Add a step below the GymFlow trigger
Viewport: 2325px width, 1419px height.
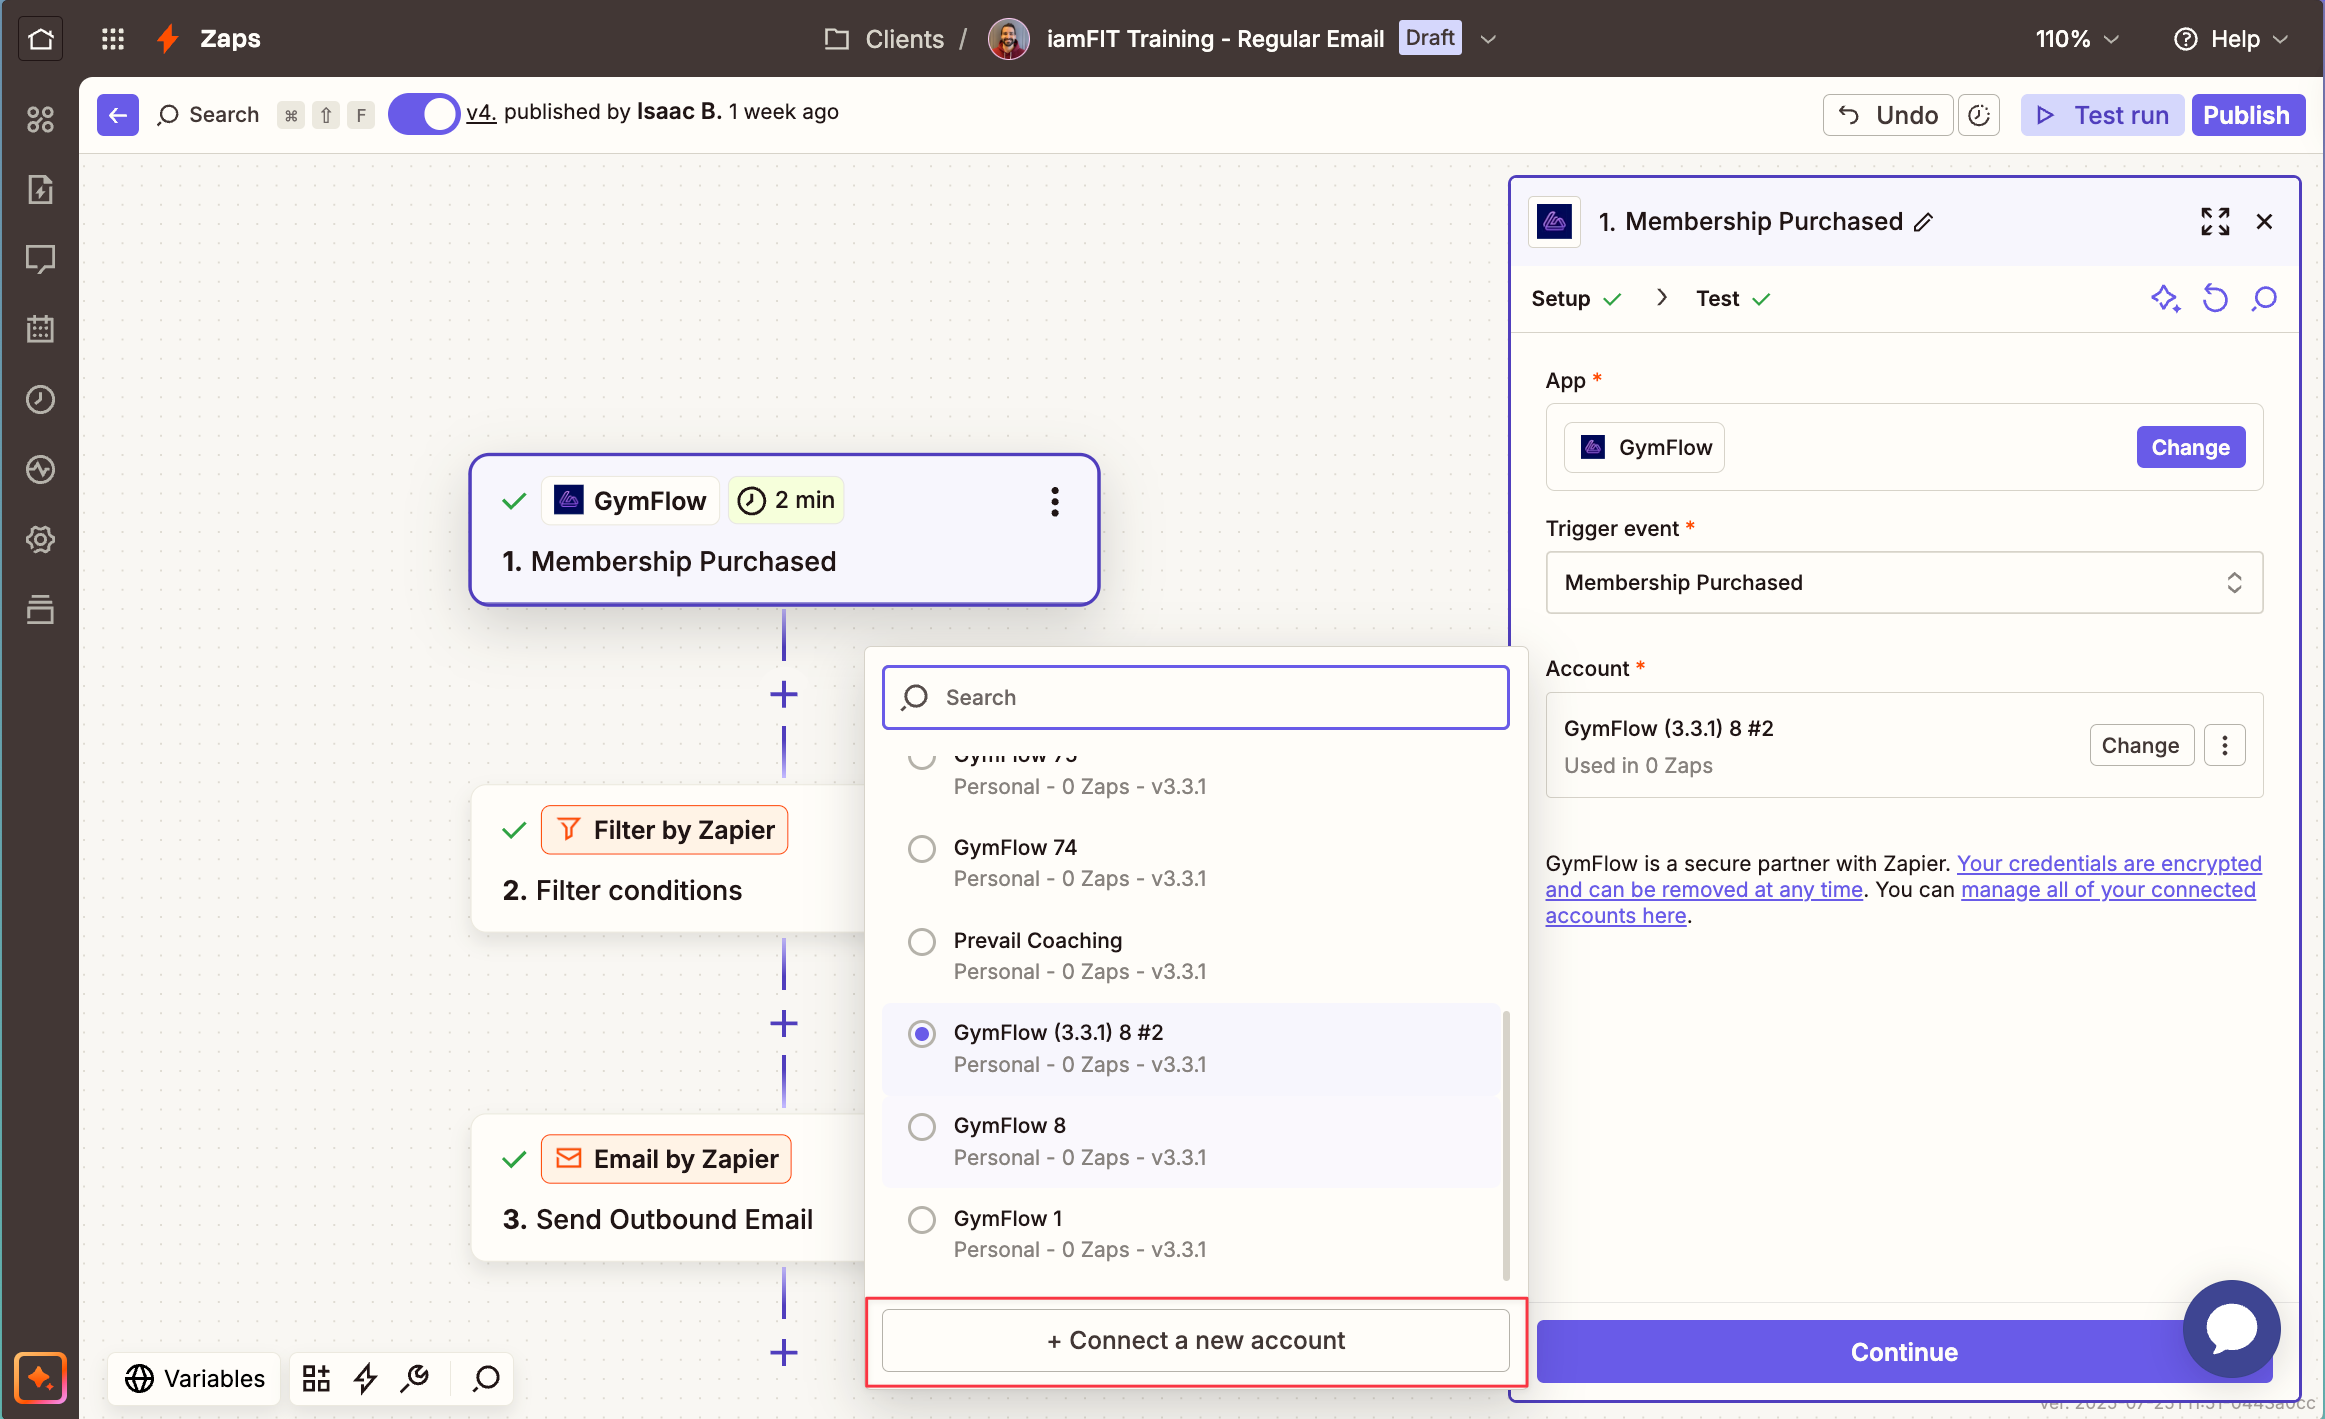(784, 694)
